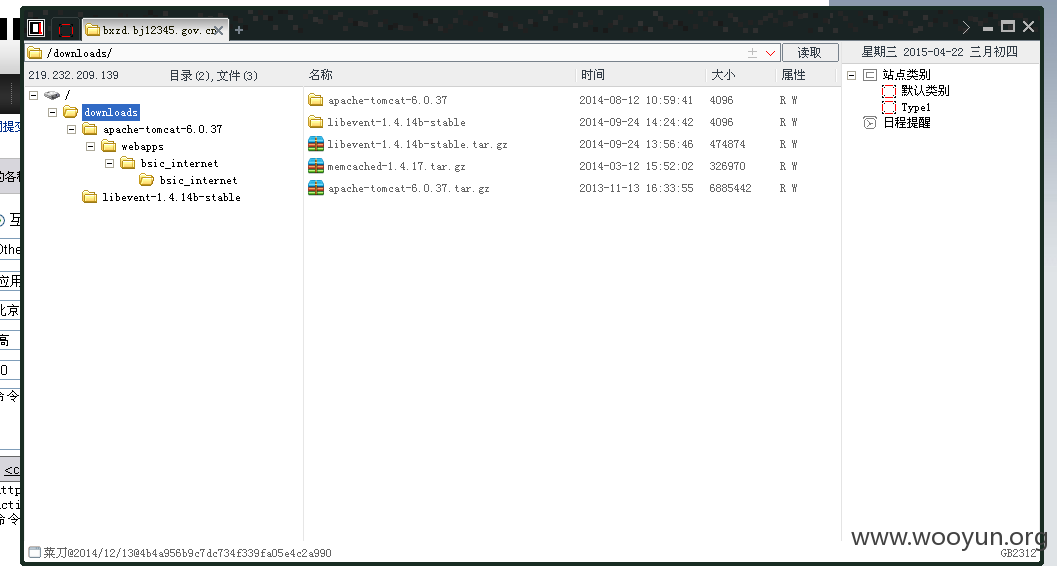The image size is (1057, 566).
Task: Select libevent-1.4.14b-stable in tree
Action: click(x=171, y=197)
